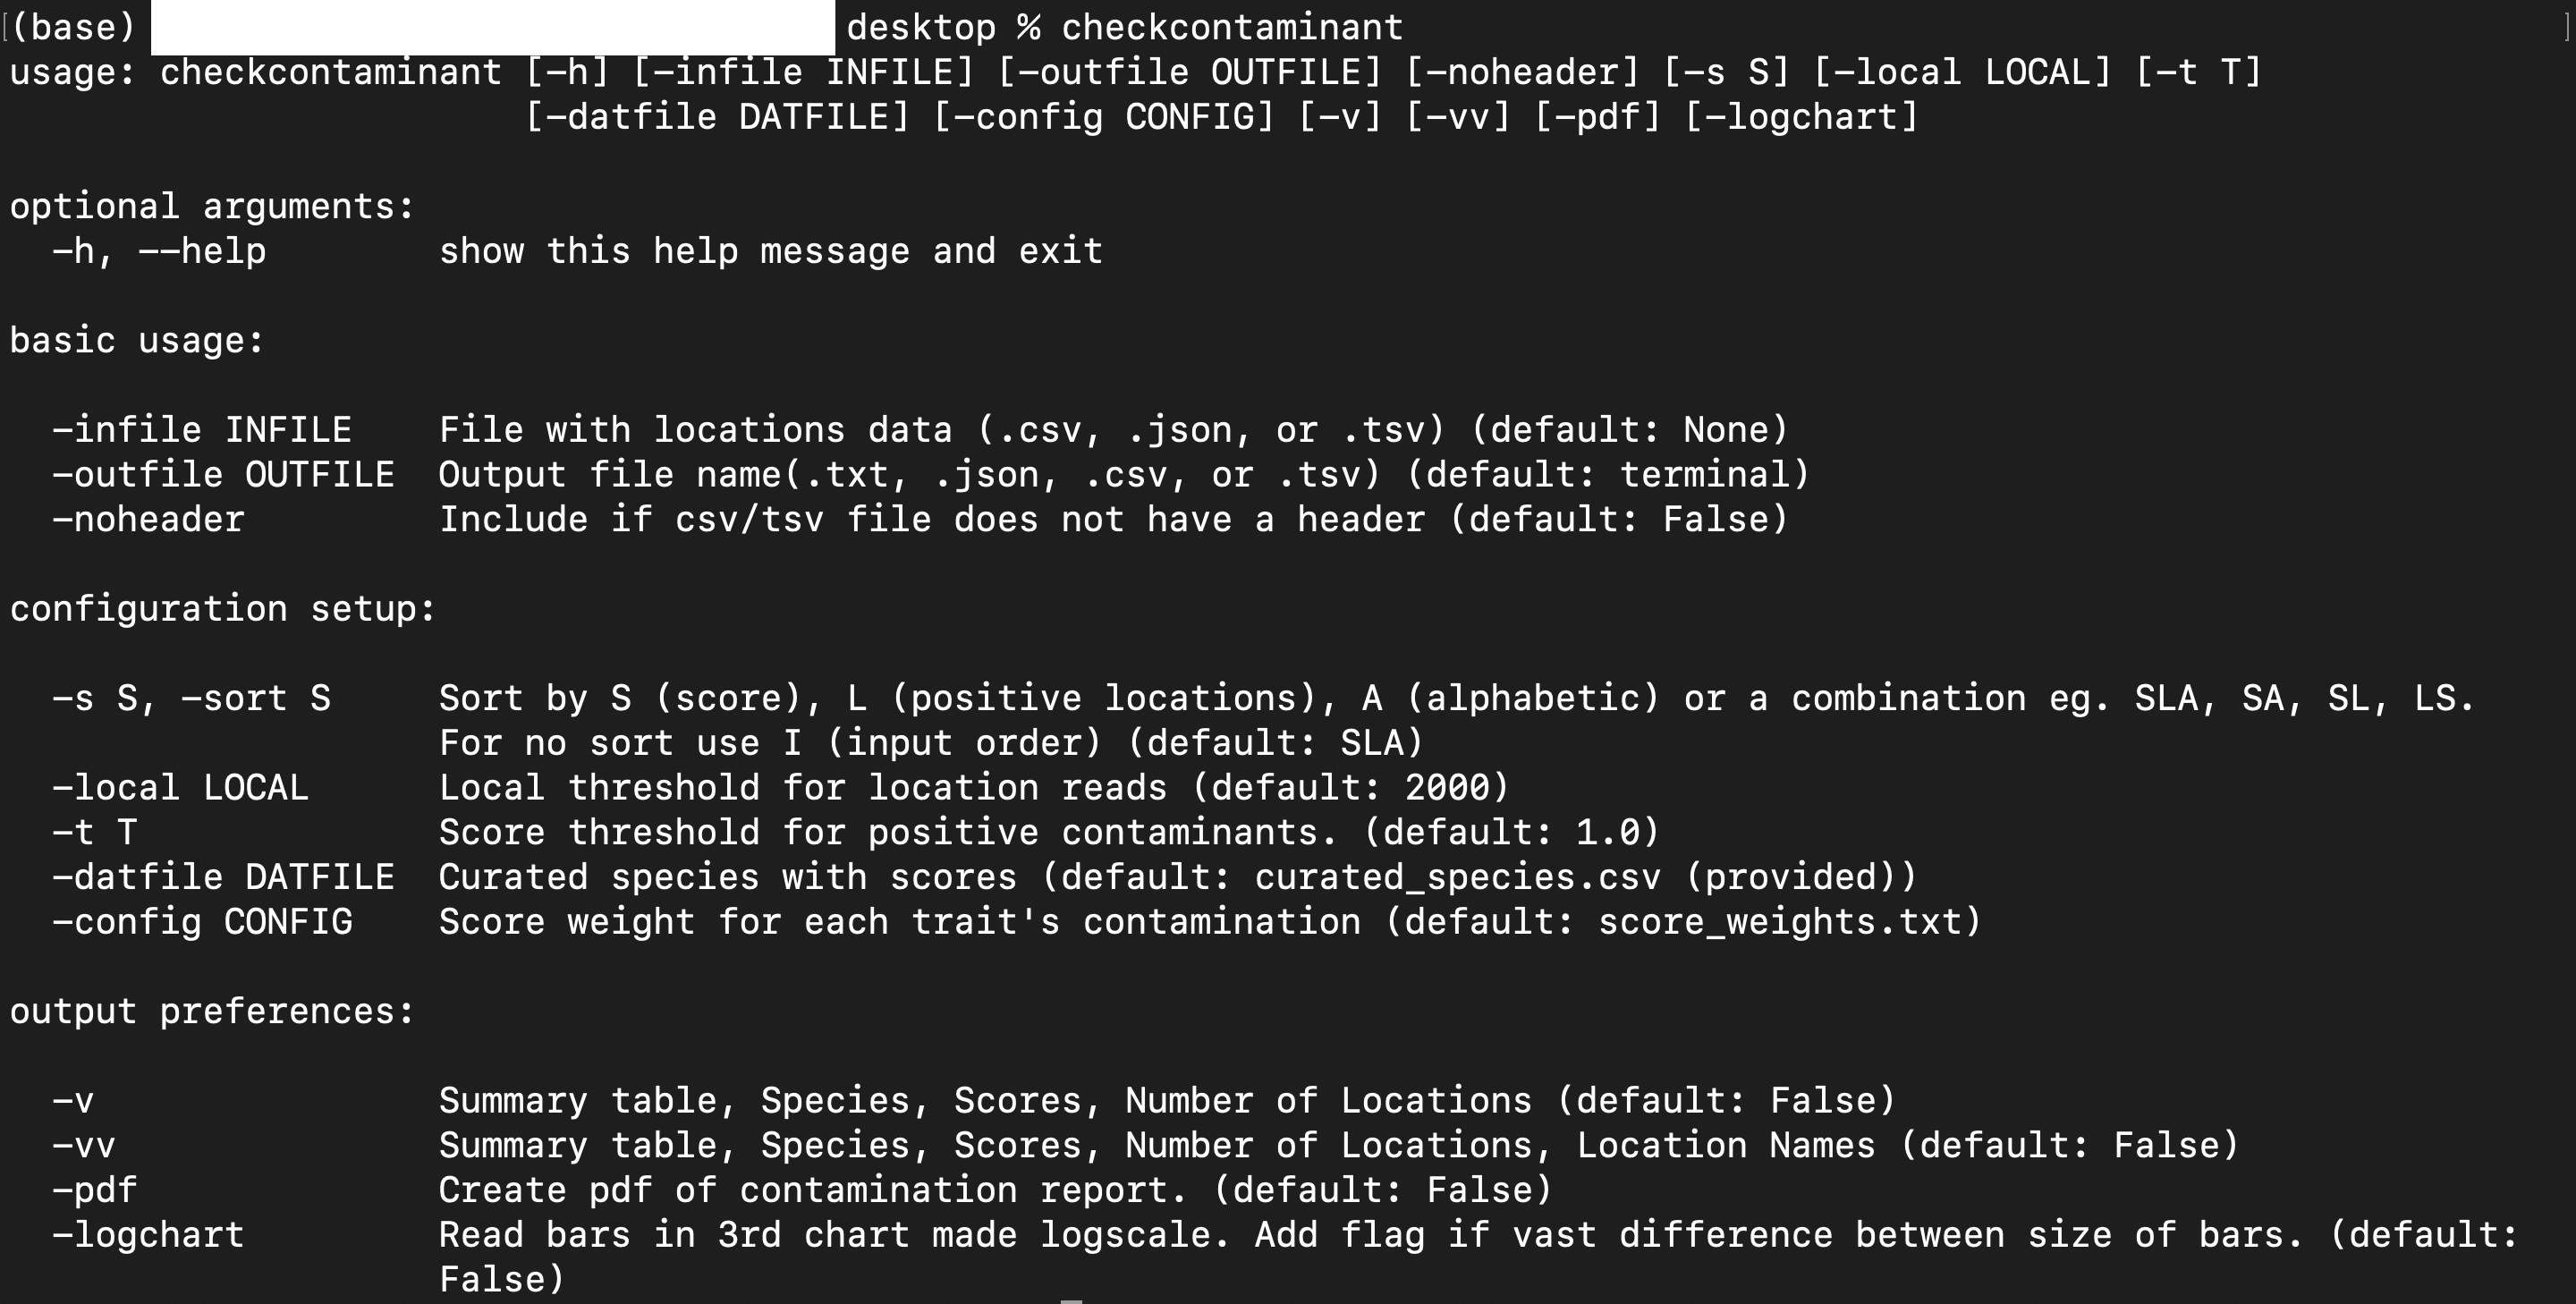Click the '-infile INFILE' option in basic usage
Viewport: 2576px width, 1304px height.
point(202,430)
